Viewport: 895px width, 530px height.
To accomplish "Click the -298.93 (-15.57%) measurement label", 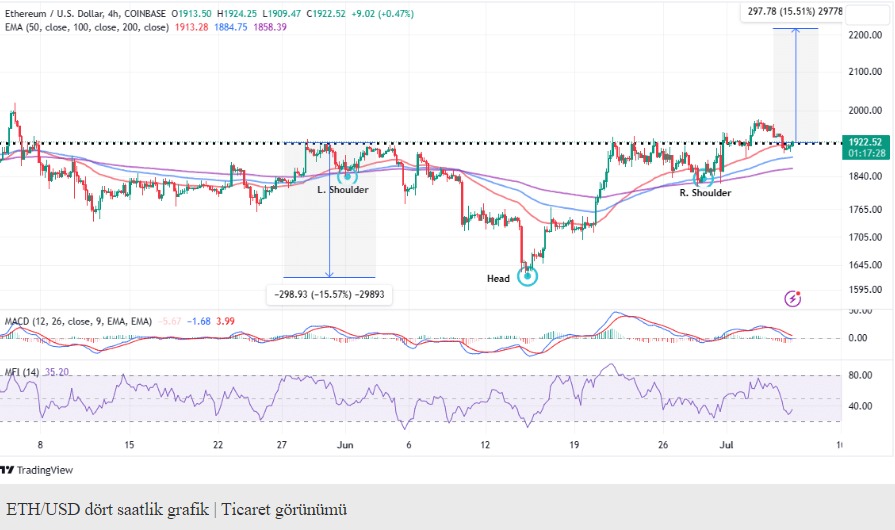I will (329, 294).
